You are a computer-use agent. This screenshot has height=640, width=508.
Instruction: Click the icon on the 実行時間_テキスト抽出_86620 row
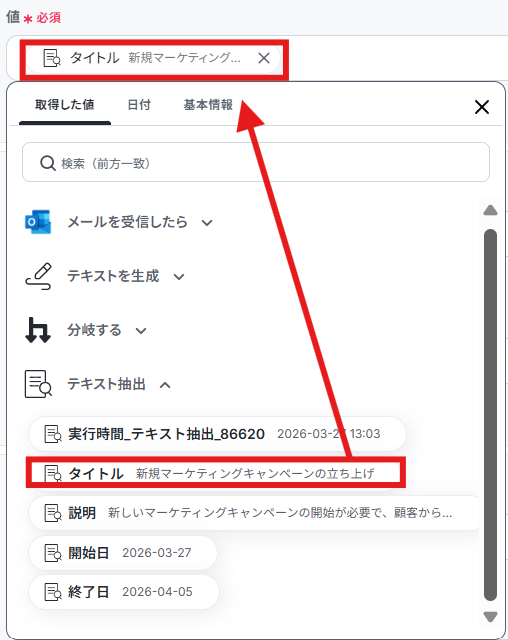pyautogui.click(x=53, y=434)
